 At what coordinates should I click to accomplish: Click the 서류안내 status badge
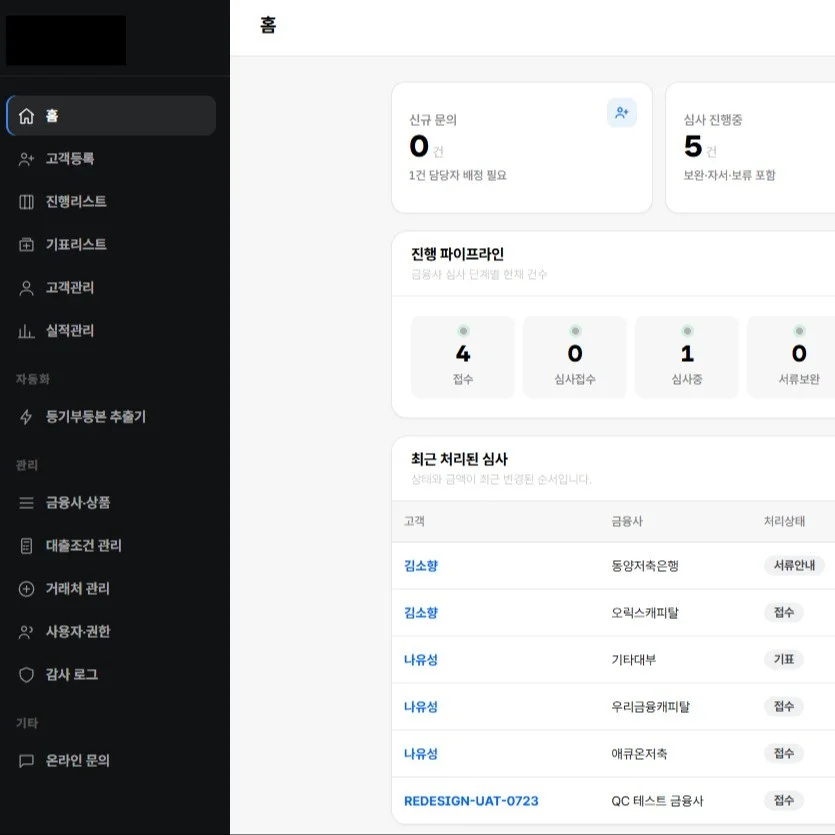pyautogui.click(x=794, y=565)
